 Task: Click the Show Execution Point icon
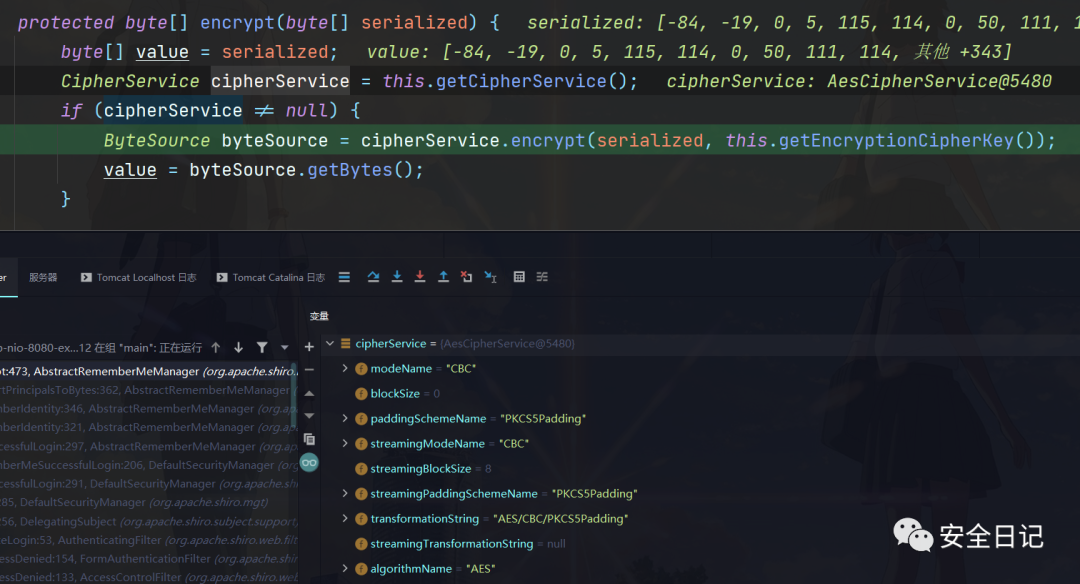344,277
